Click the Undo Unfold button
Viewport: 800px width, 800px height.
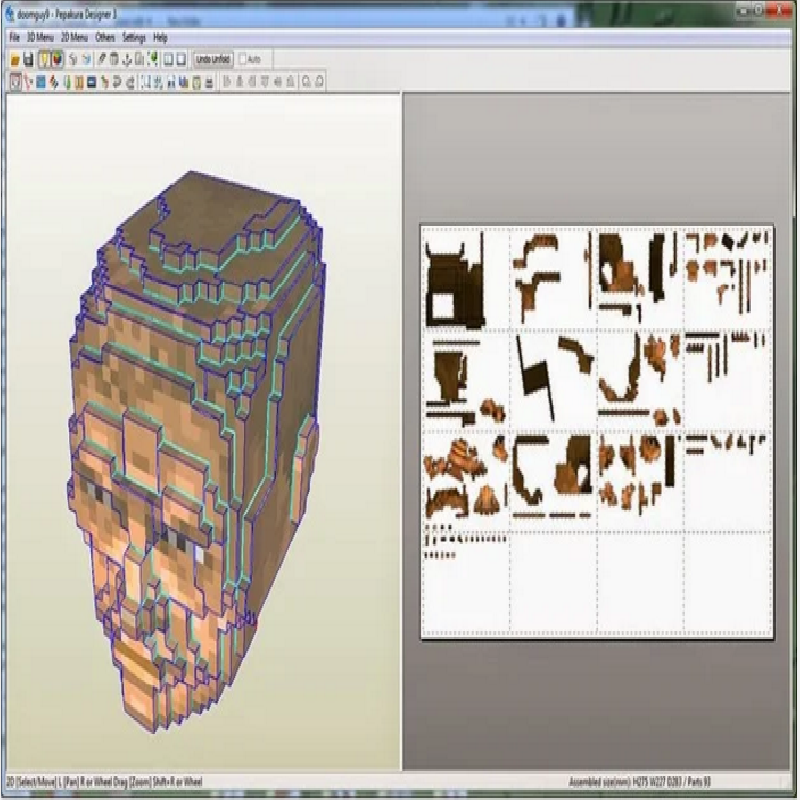(213, 60)
